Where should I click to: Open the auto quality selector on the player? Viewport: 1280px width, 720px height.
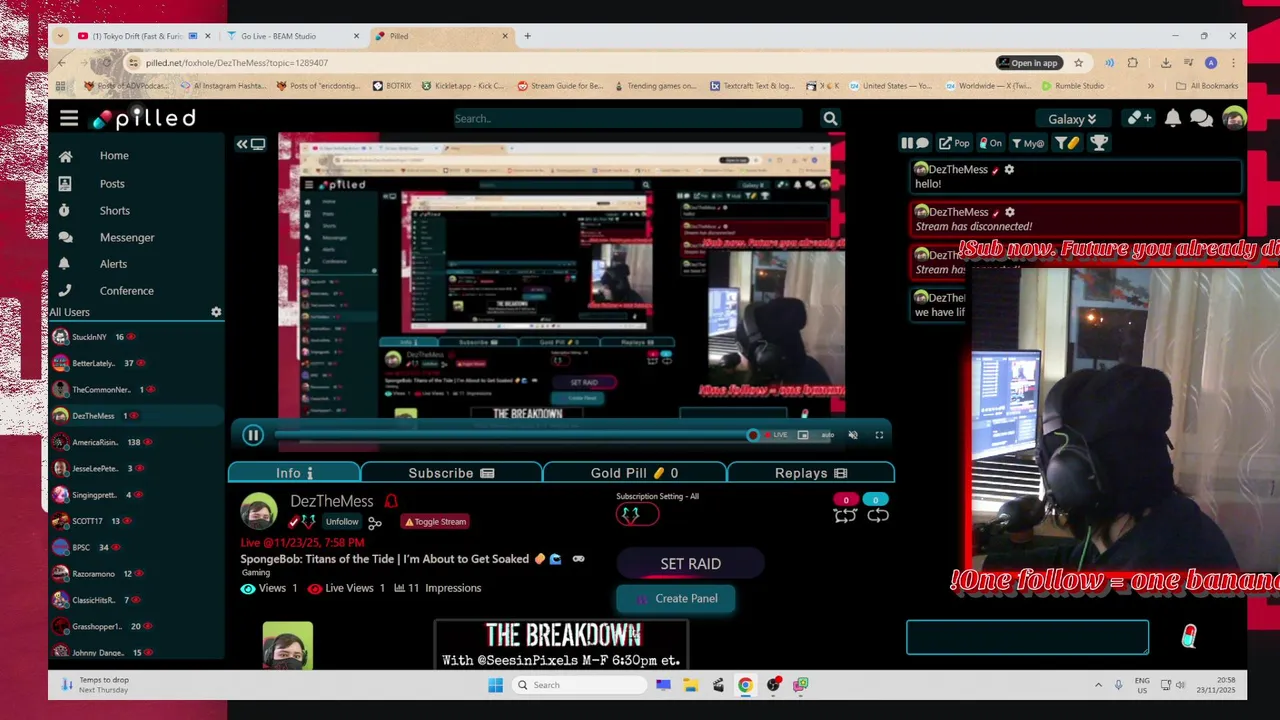828,435
